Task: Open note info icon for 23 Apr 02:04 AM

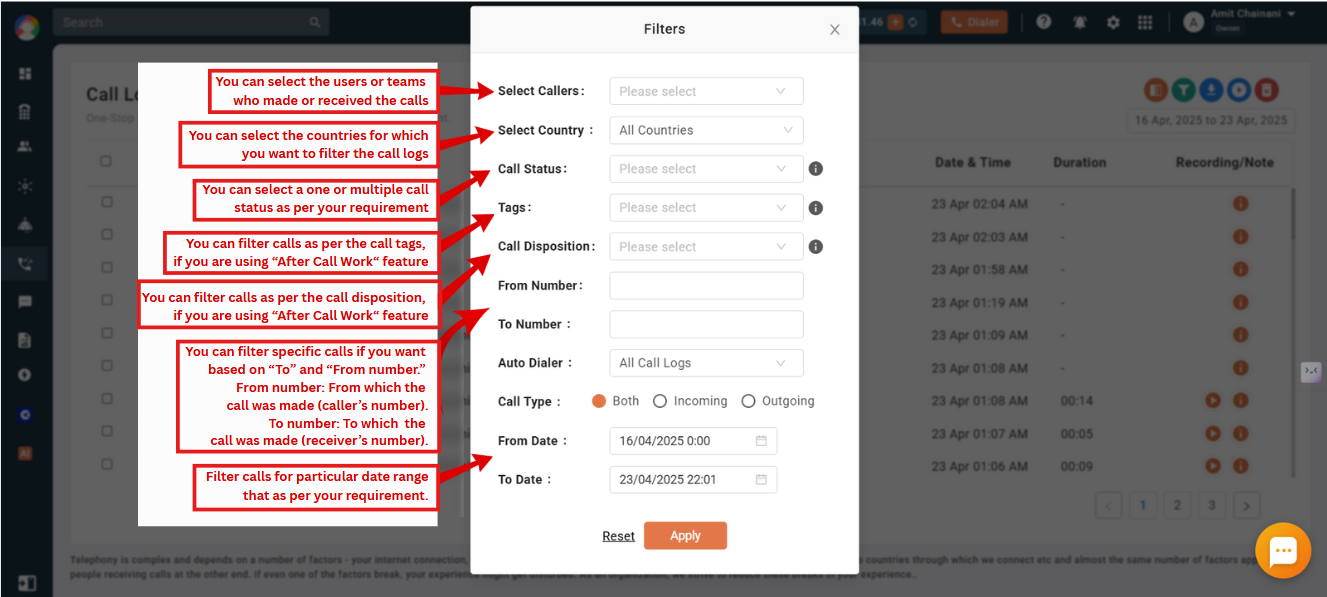Action: click(1240, 204)
